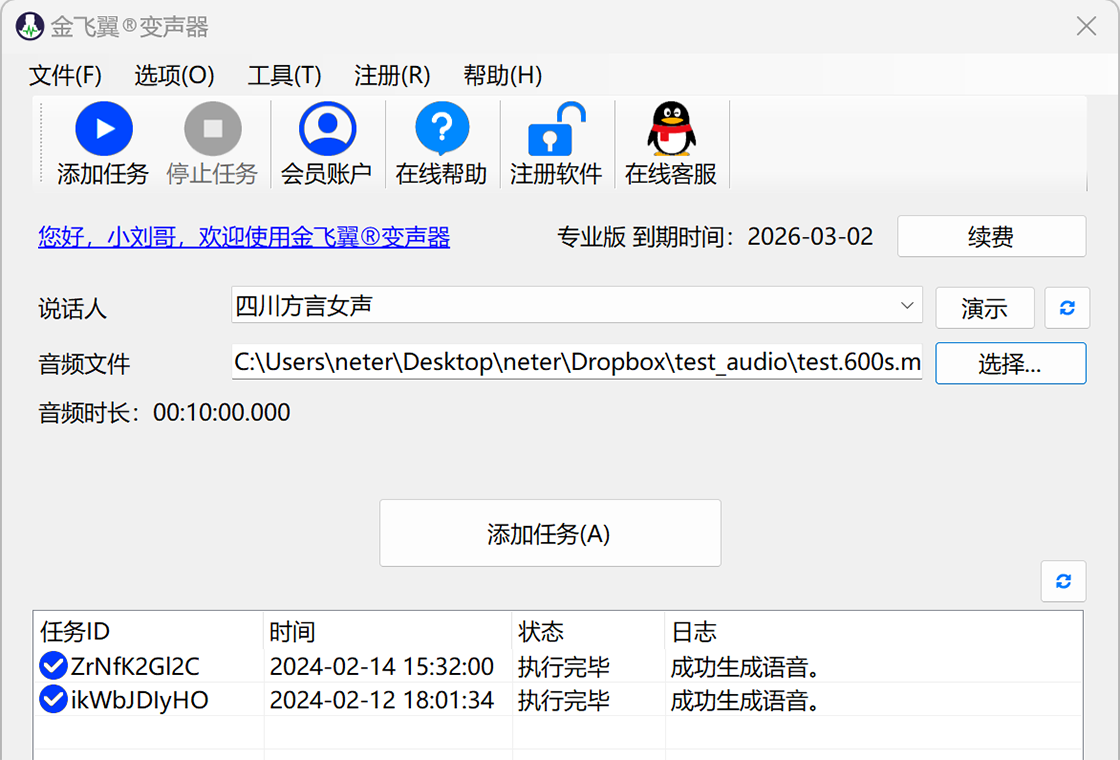Open the welcome link 您好，小刘哥
This screenshot has width=1120, height=760.
(x=244, y=236)
